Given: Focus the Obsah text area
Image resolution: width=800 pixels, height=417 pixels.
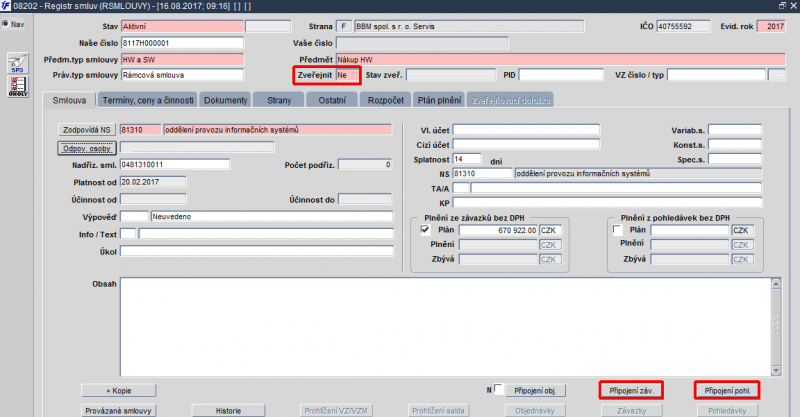Looking at the screenshot, I should pos(445,327).
